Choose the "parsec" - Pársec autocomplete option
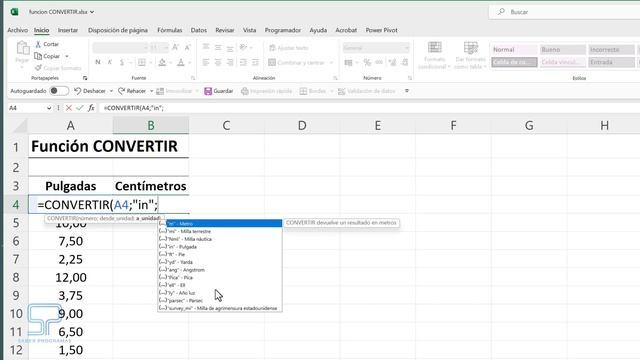This screenshot has height=360, width=640. [x=220, y=300]
